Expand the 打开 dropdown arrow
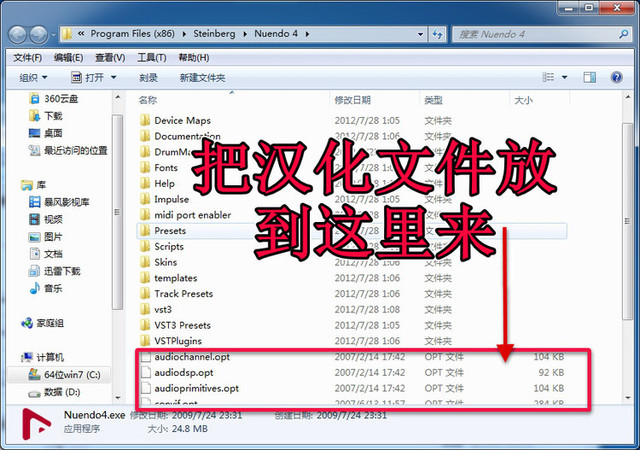 (x=113, y=77)
